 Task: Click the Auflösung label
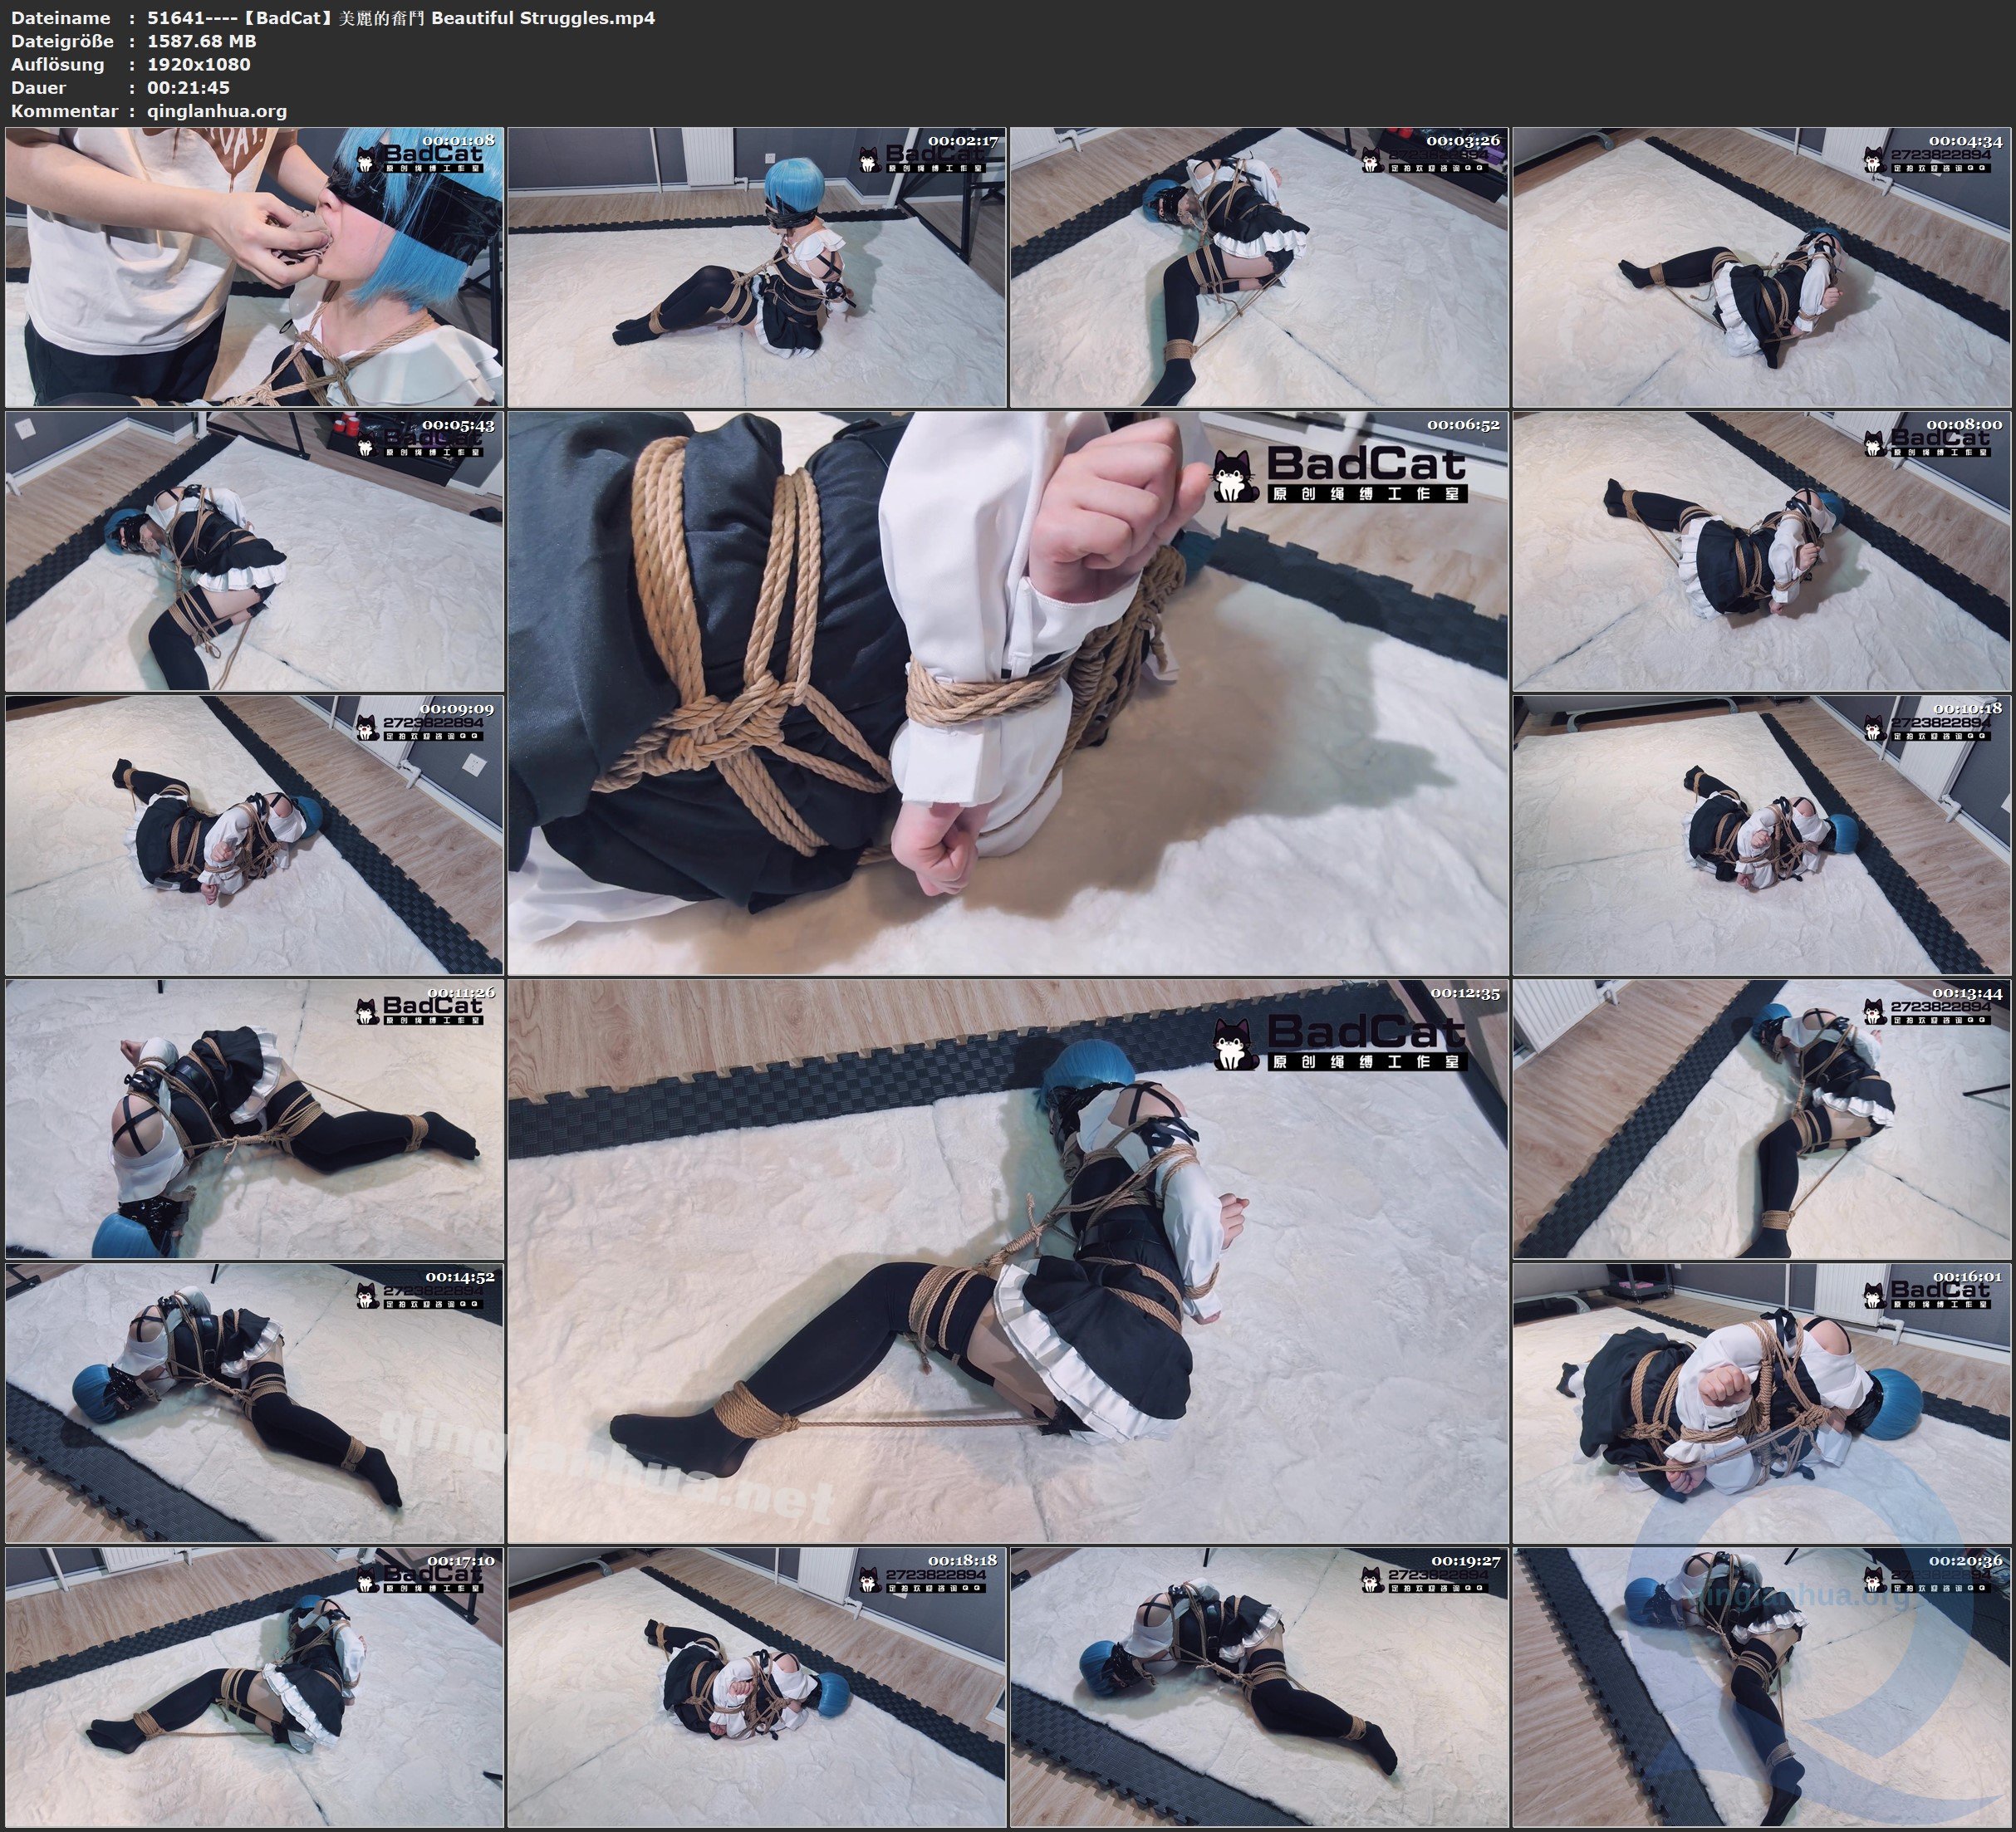[x=58, y=64]
